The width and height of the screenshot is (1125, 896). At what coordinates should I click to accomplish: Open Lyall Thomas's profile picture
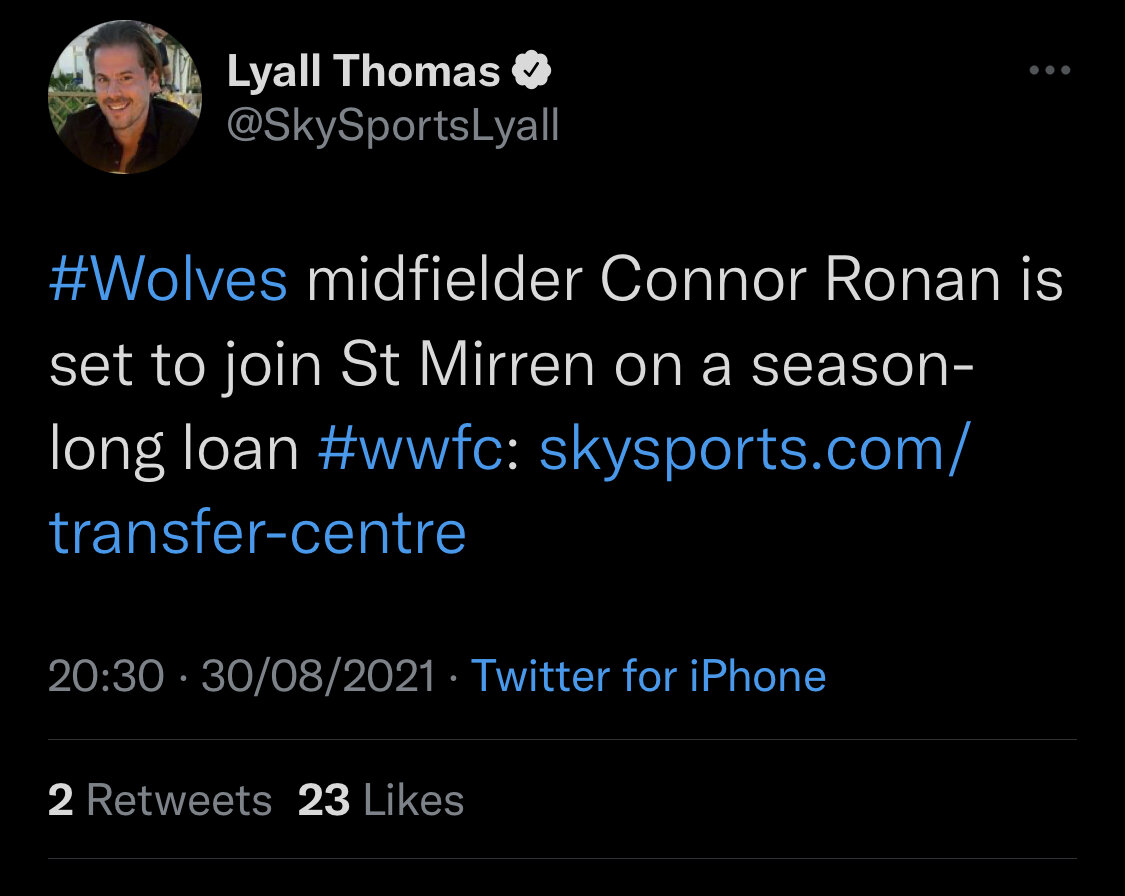125,97
